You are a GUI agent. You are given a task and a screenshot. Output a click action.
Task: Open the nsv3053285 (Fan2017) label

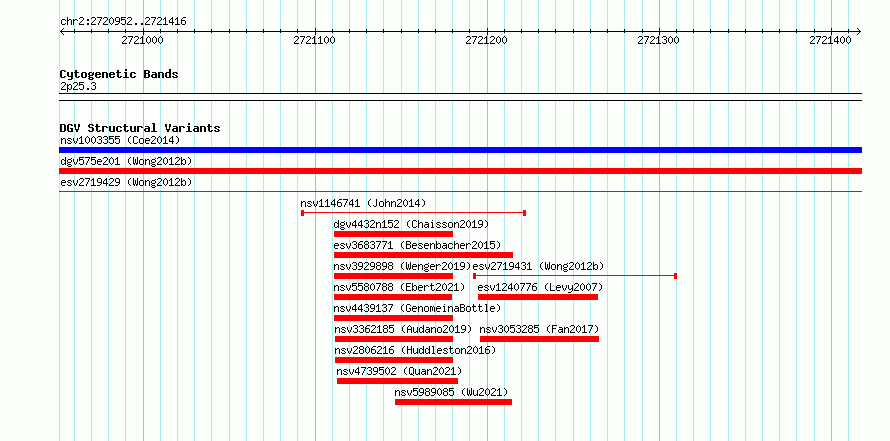(x=540, y=329)
